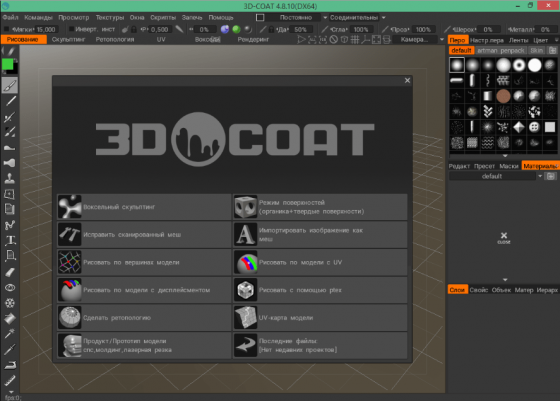This screenshot has width=560, height=401.
Task: Choose 'Исправить сканированный меш' wrench icon
Action: [x=70, y=234]
